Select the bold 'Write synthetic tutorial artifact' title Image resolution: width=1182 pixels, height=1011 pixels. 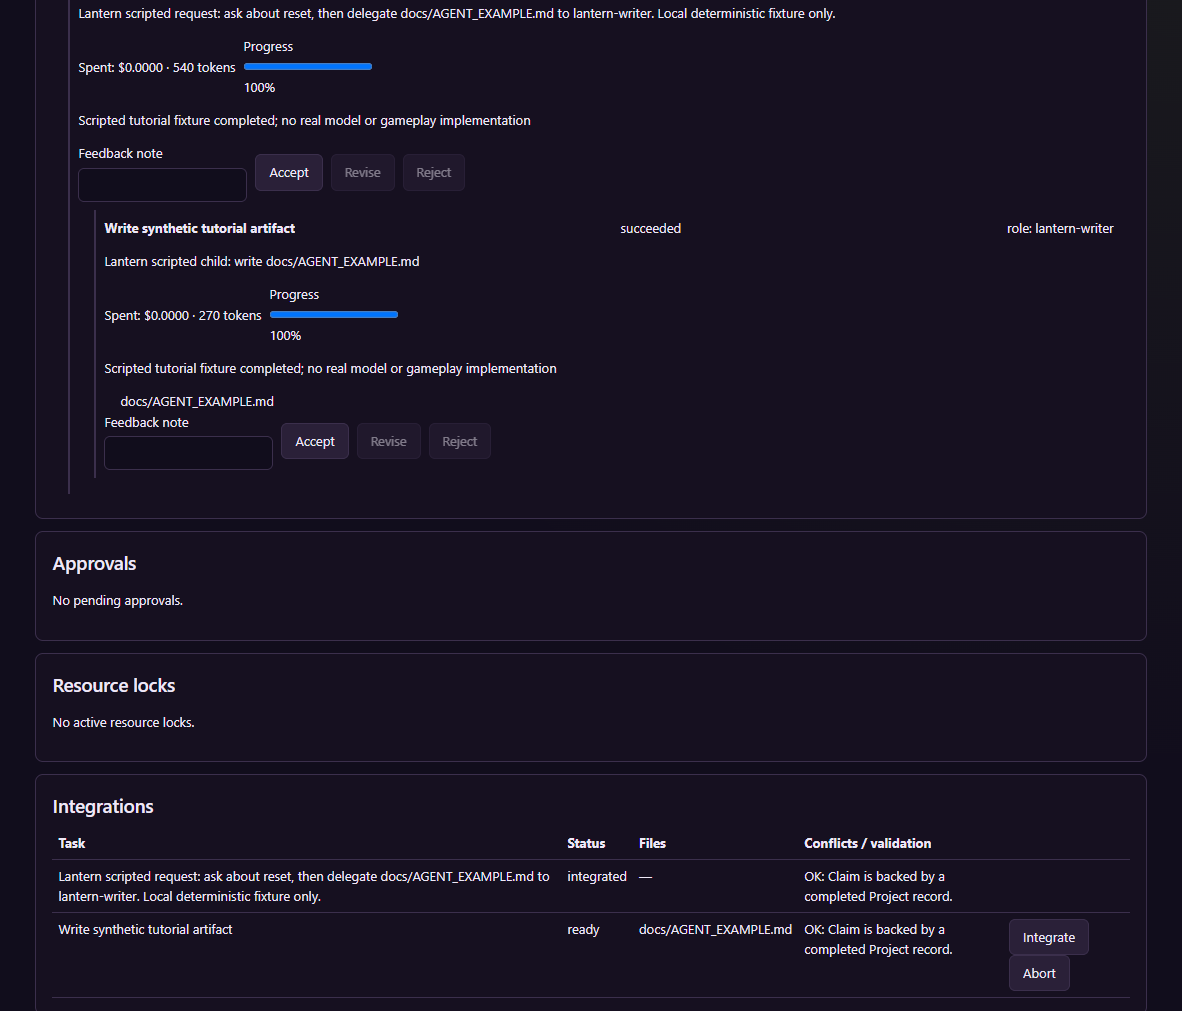[x=200, y=228]
